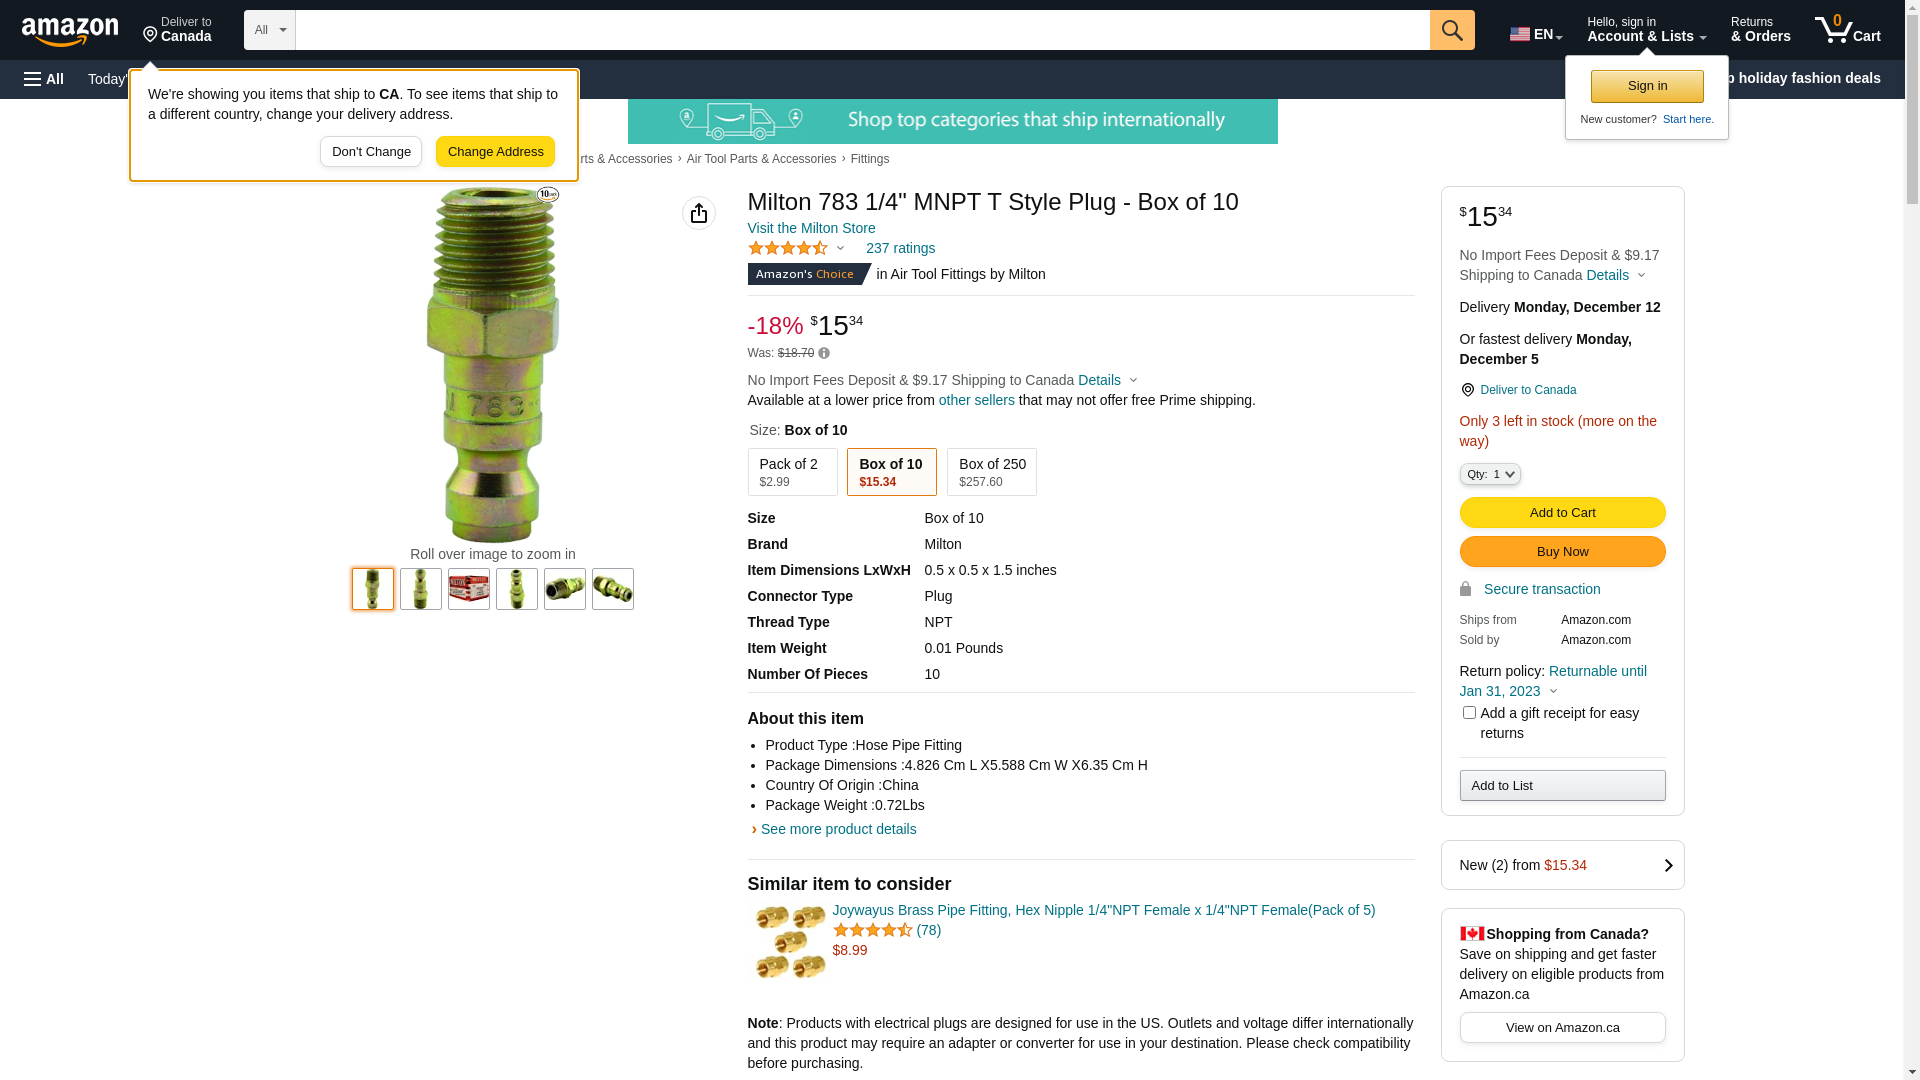The width and height of the screenshot is (1920, 1080).
Task: Click the Visit the Milton Store link
Action: click(x=811, y=228)
